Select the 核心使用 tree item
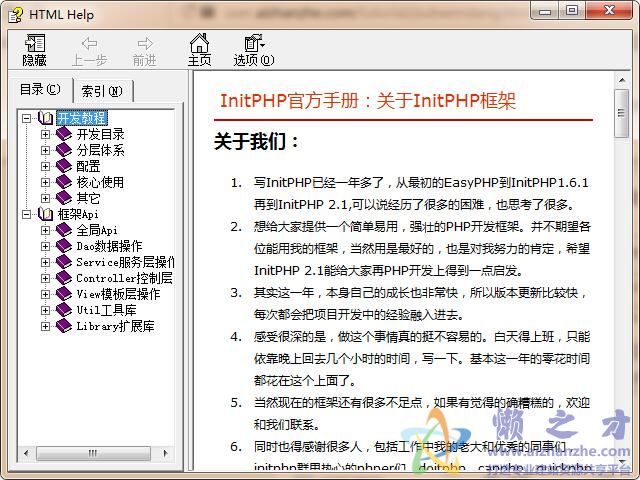The image size is (640, 480). coord(100,182)
